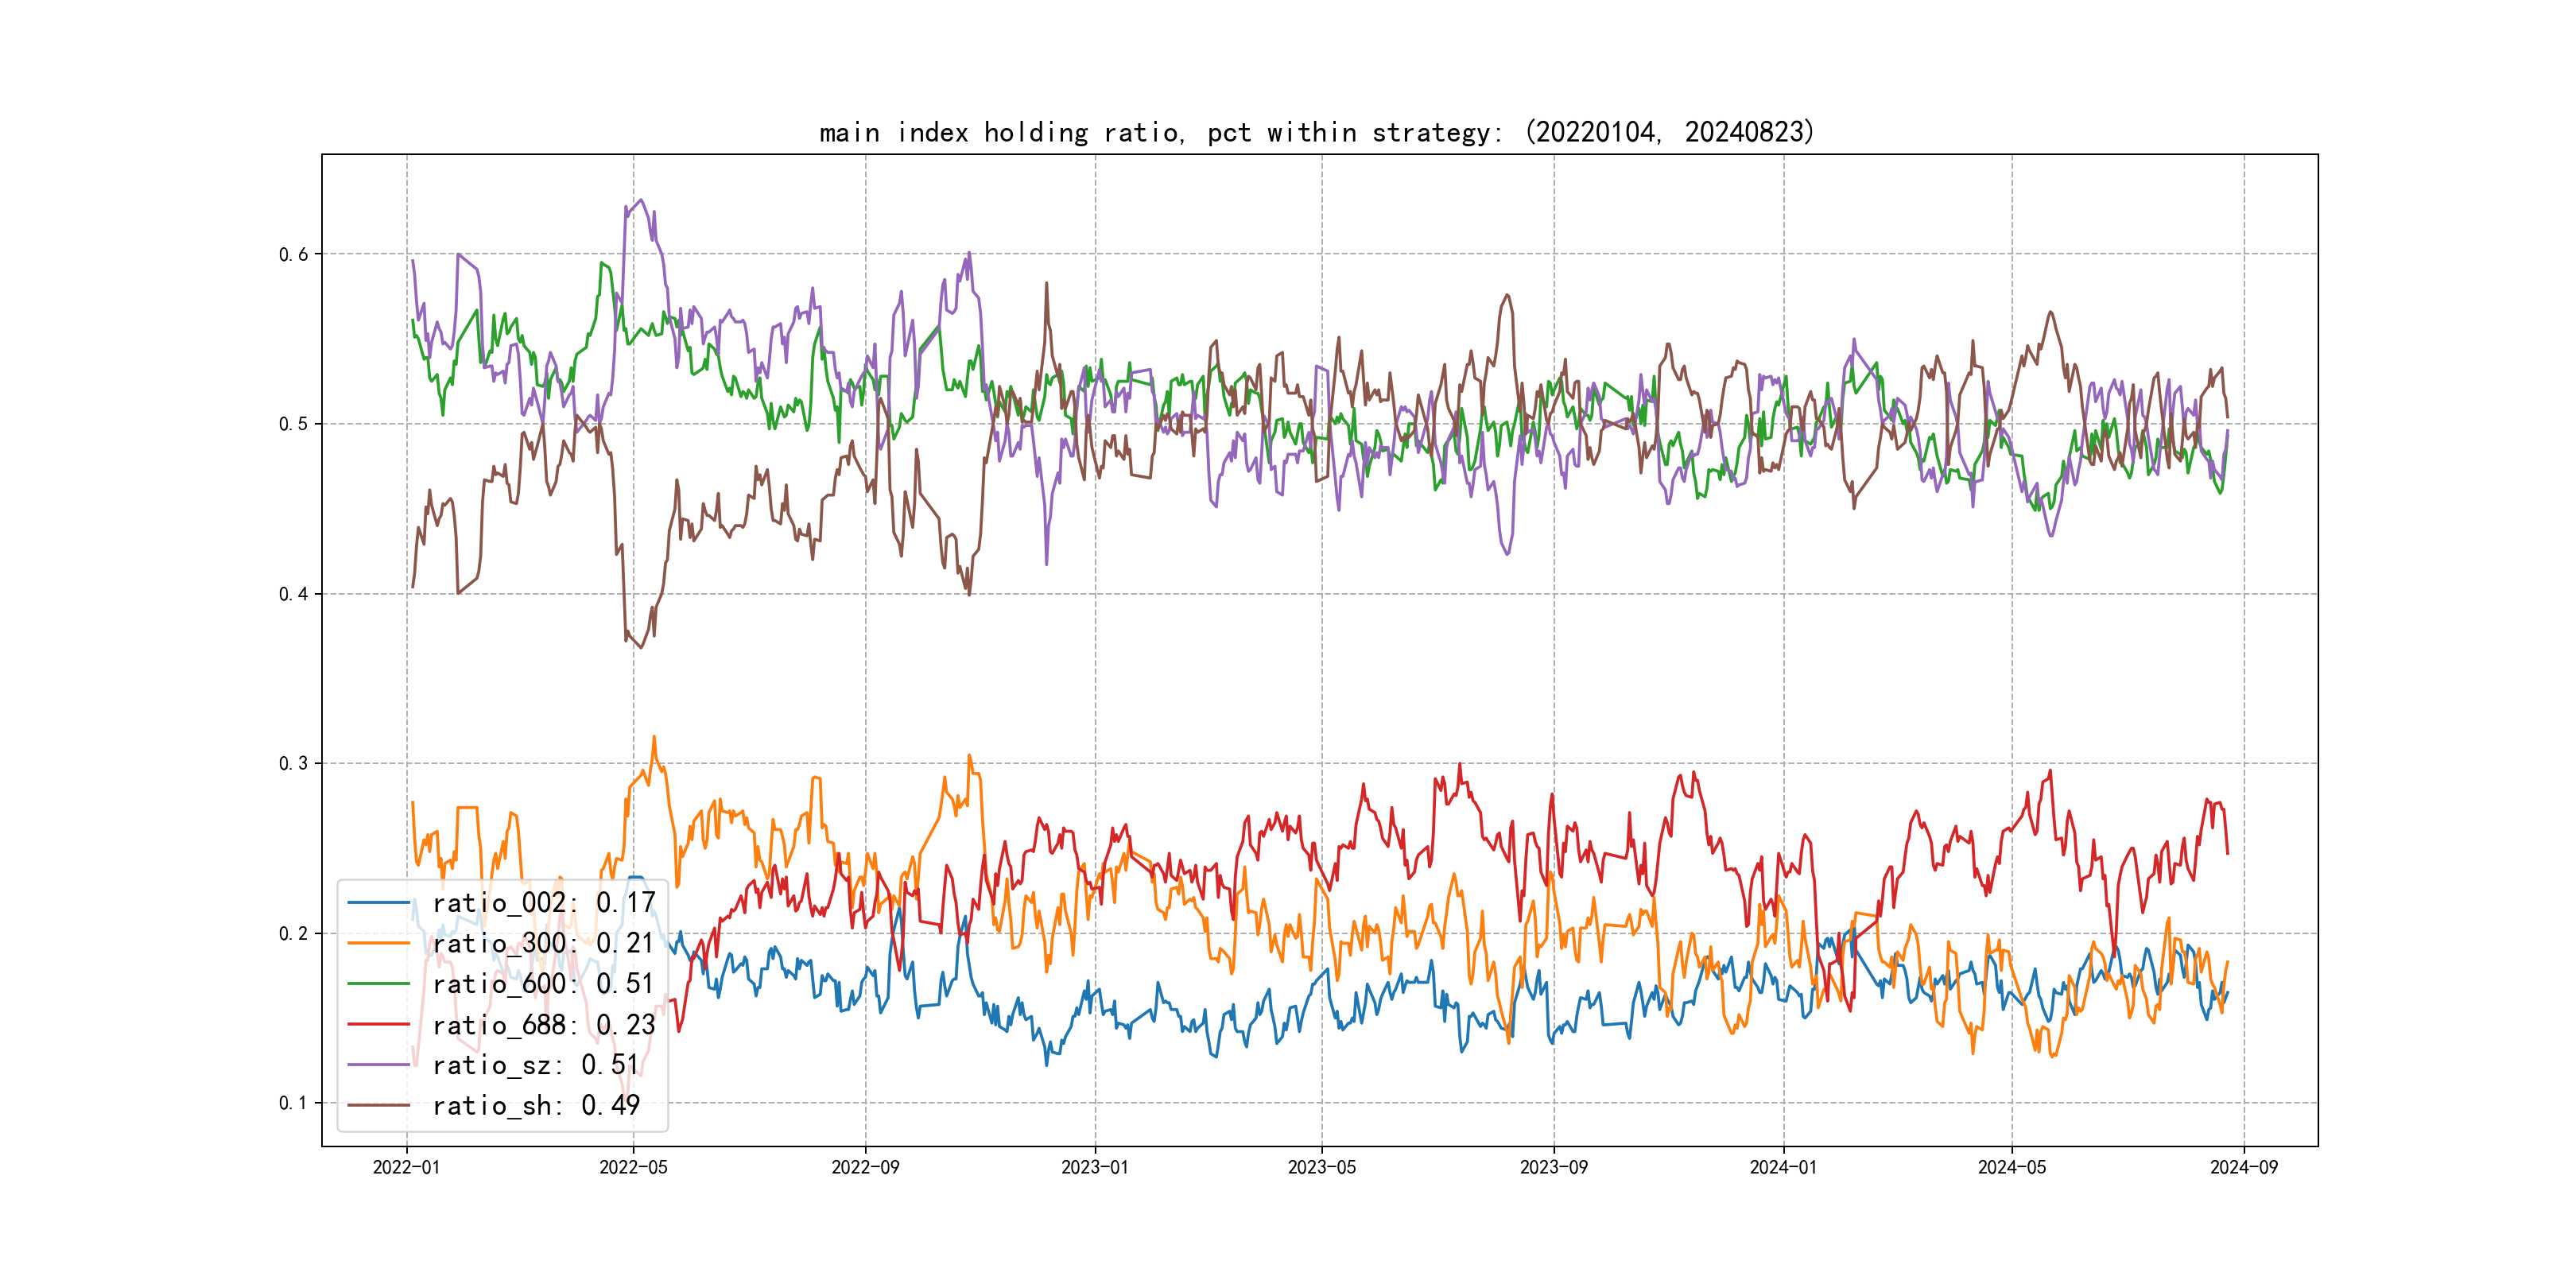Click the orange ratio_300 legend line
This screenshot has height=1288, width=2576.
379,944
